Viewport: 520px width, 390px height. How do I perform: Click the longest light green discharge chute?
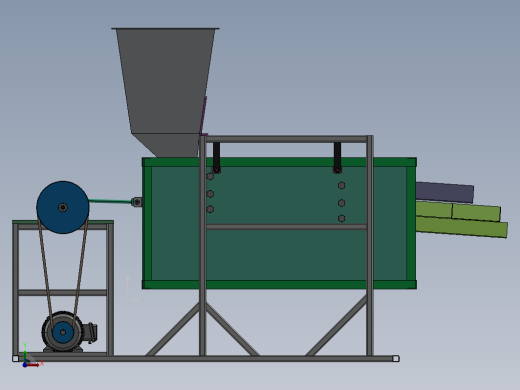click(x=462, y=227)
